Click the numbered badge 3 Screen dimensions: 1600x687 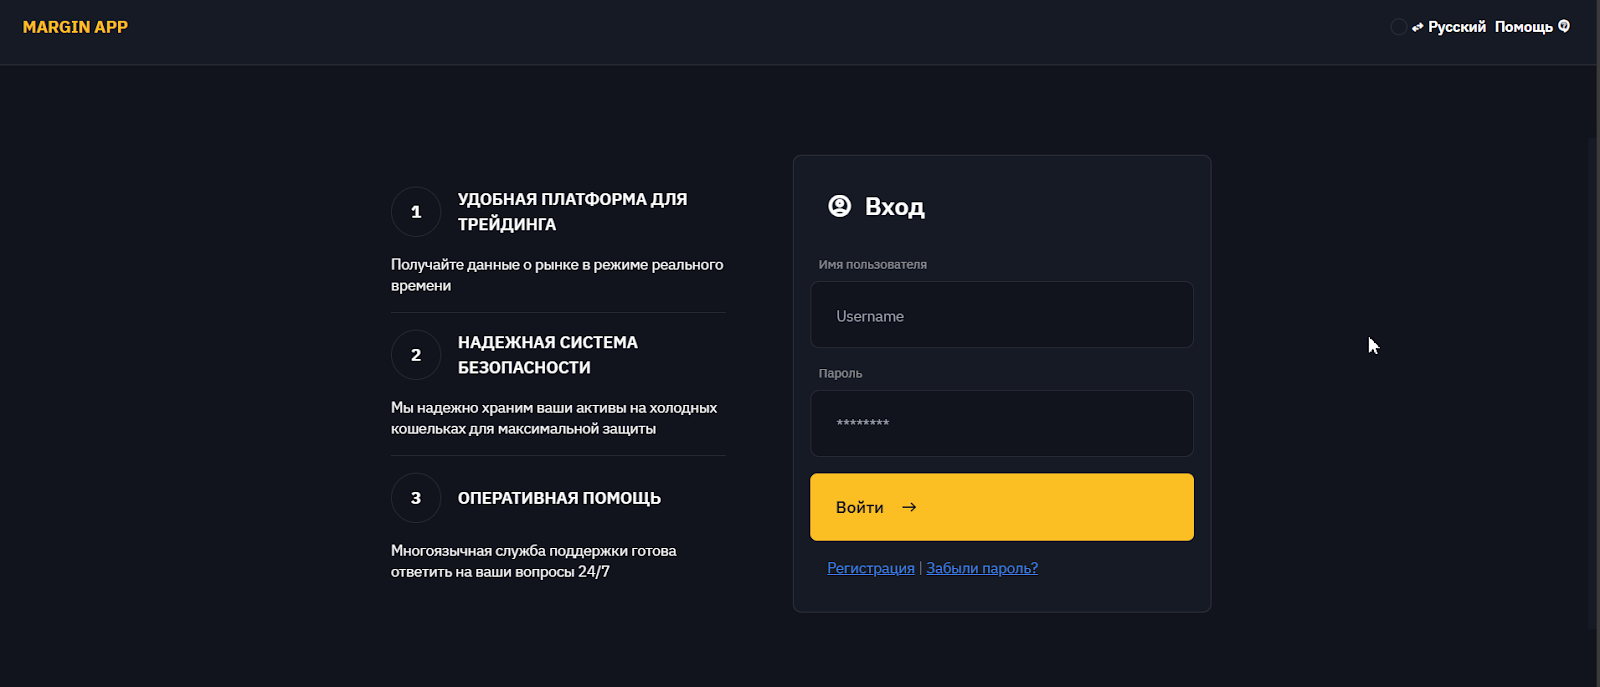pos(415,497)
